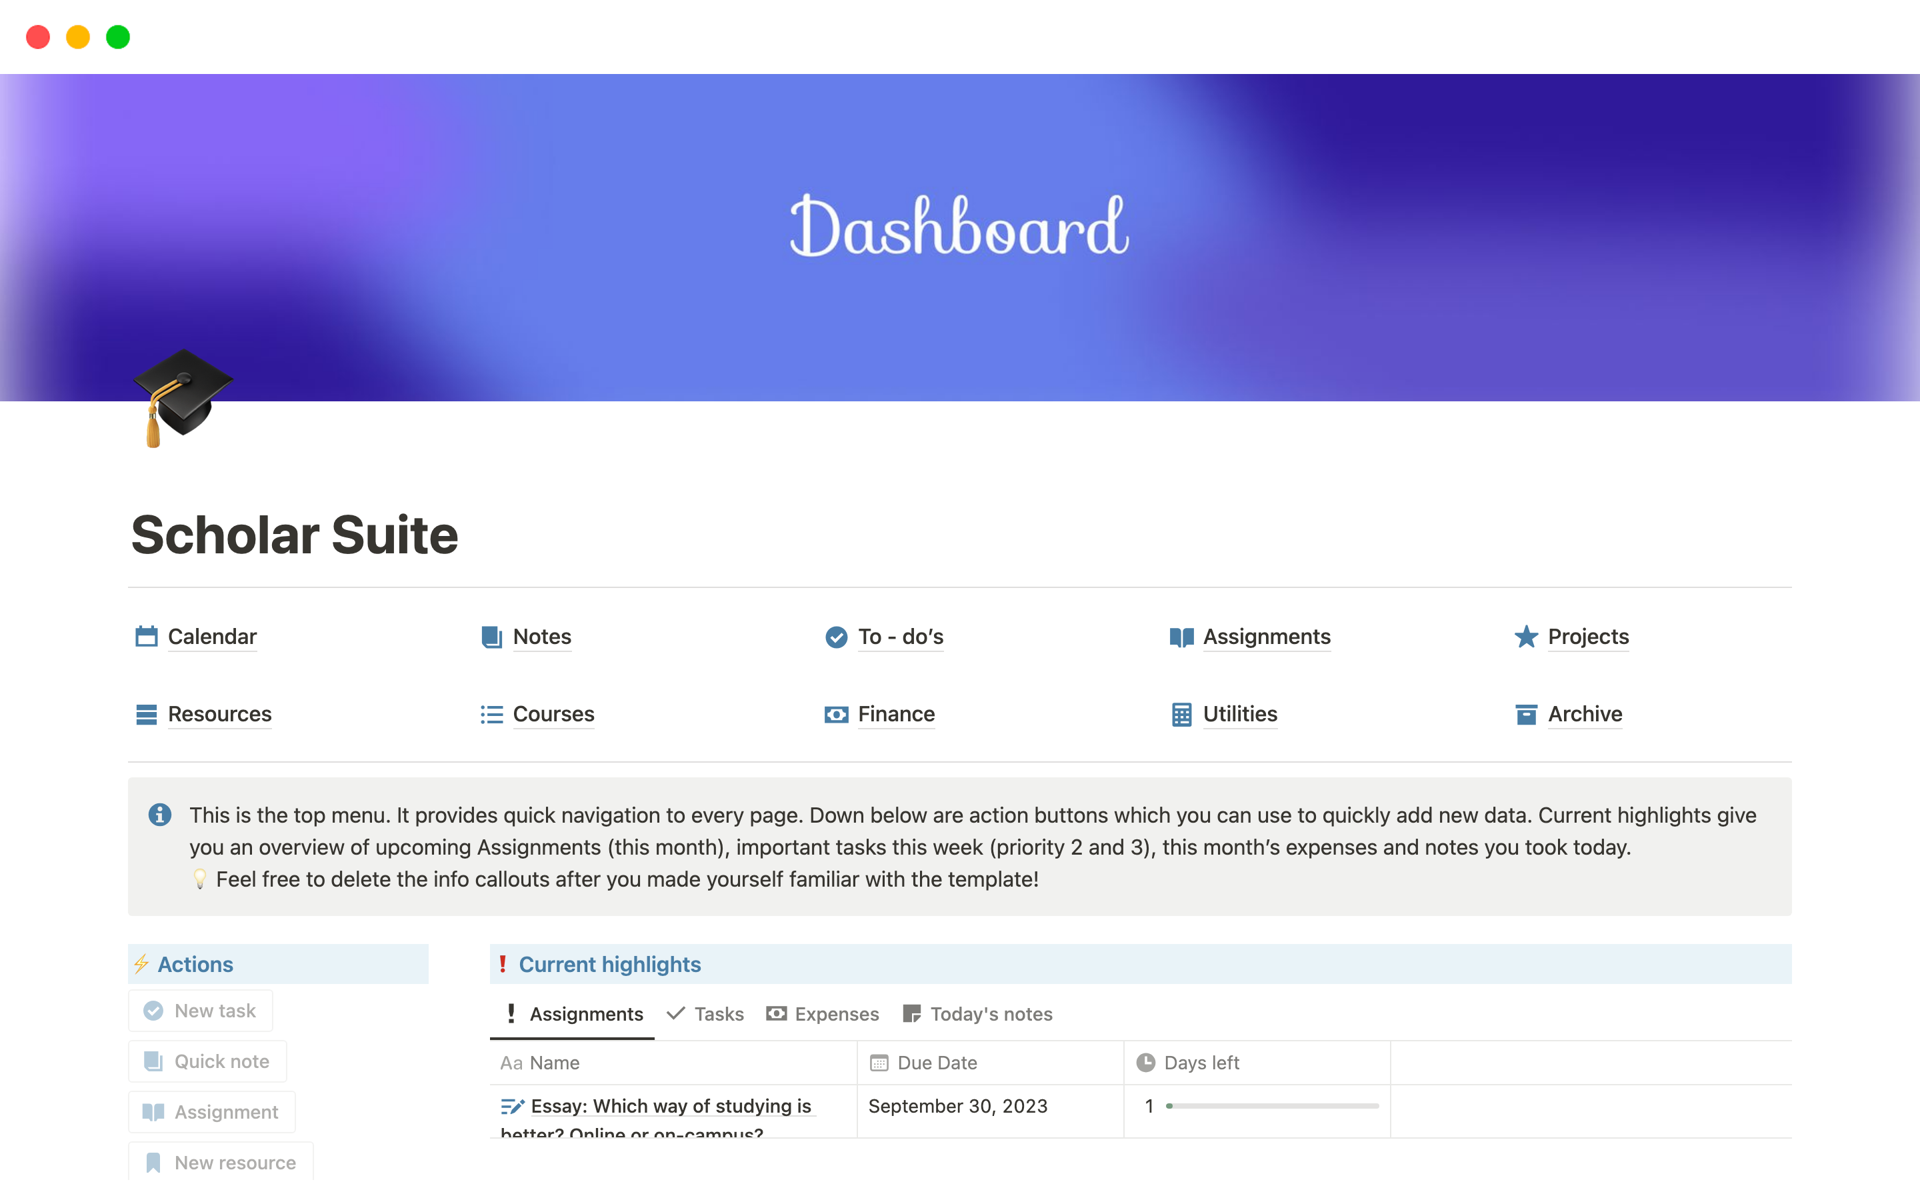Image resolution: width=1920 pixels, height=1200 pixels.
Task: Navigate to the Projects section
Action: coord(1587,636)
